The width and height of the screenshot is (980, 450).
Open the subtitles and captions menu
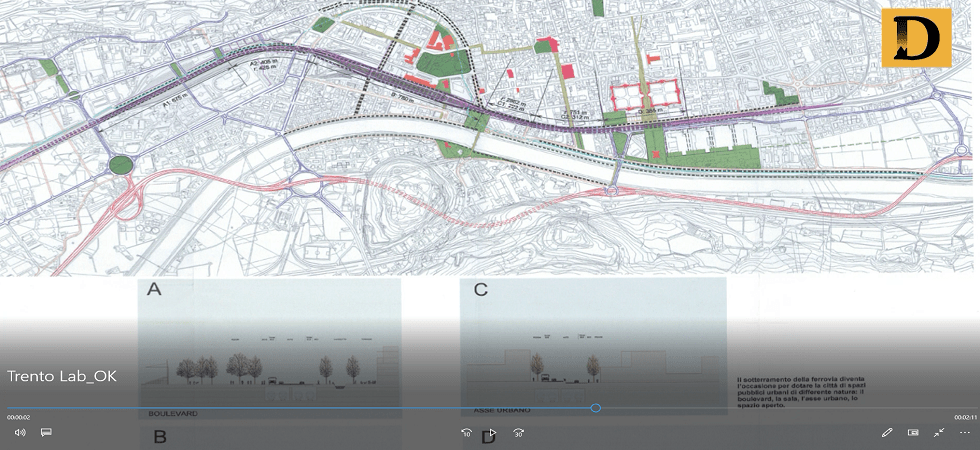[46, 432]
